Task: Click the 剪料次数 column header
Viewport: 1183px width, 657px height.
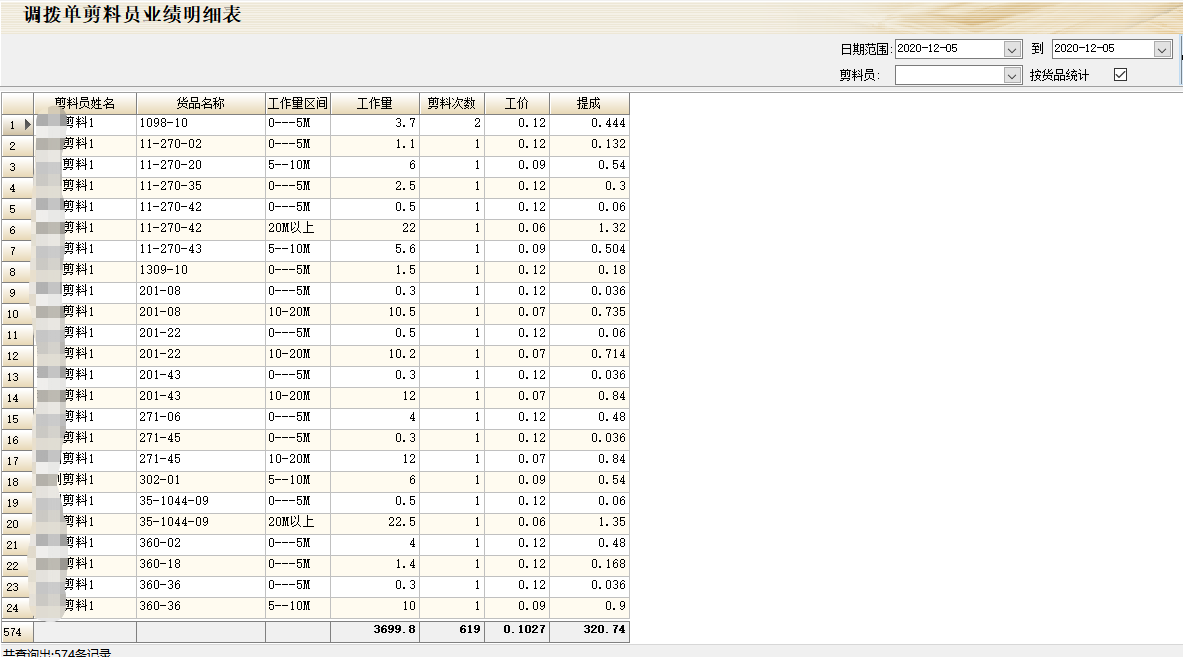Action: [451, 103]
